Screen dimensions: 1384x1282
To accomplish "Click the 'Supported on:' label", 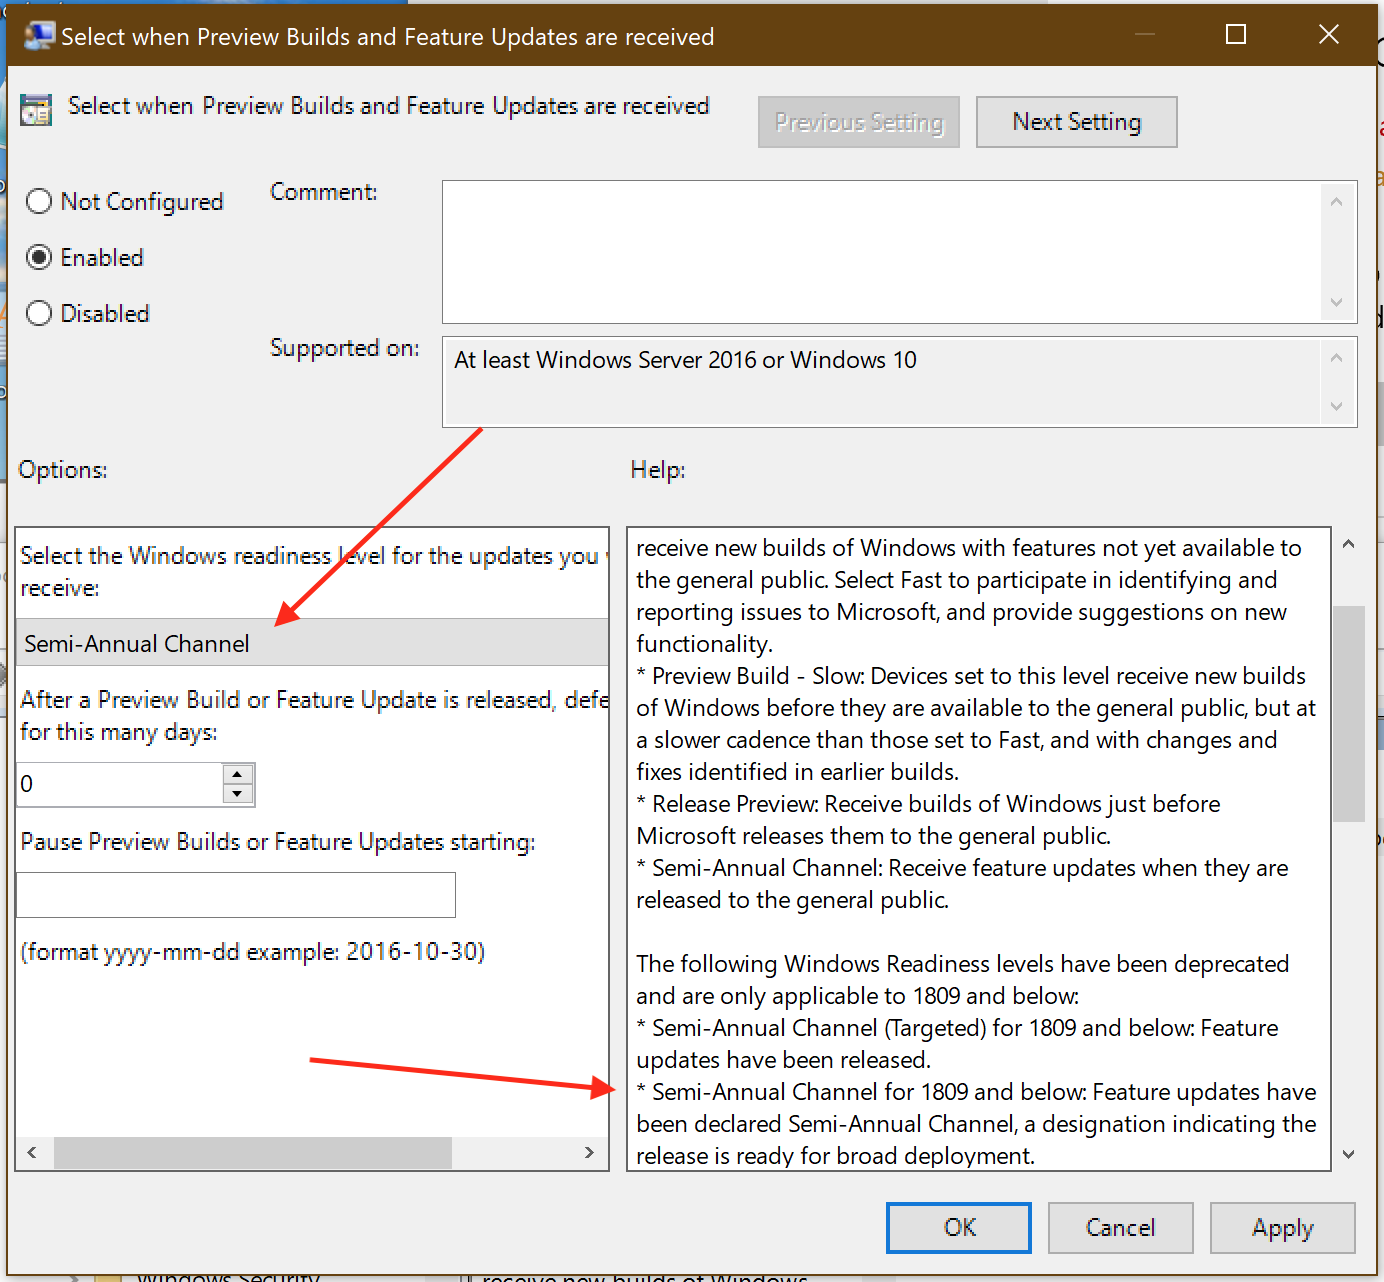I will click(345, 348).
